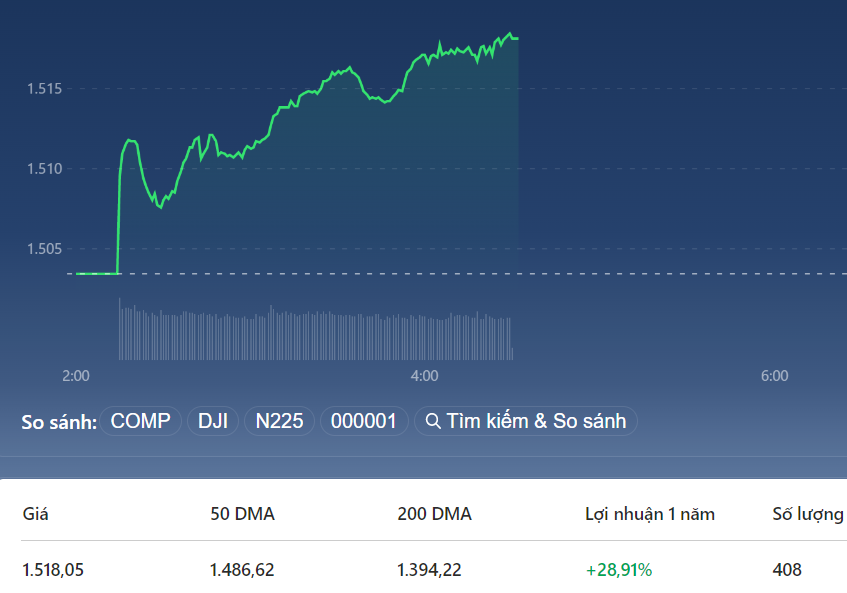Select the 4:00 time axis label
Viewport: 847px width, 593px height.
click(424, 376)
